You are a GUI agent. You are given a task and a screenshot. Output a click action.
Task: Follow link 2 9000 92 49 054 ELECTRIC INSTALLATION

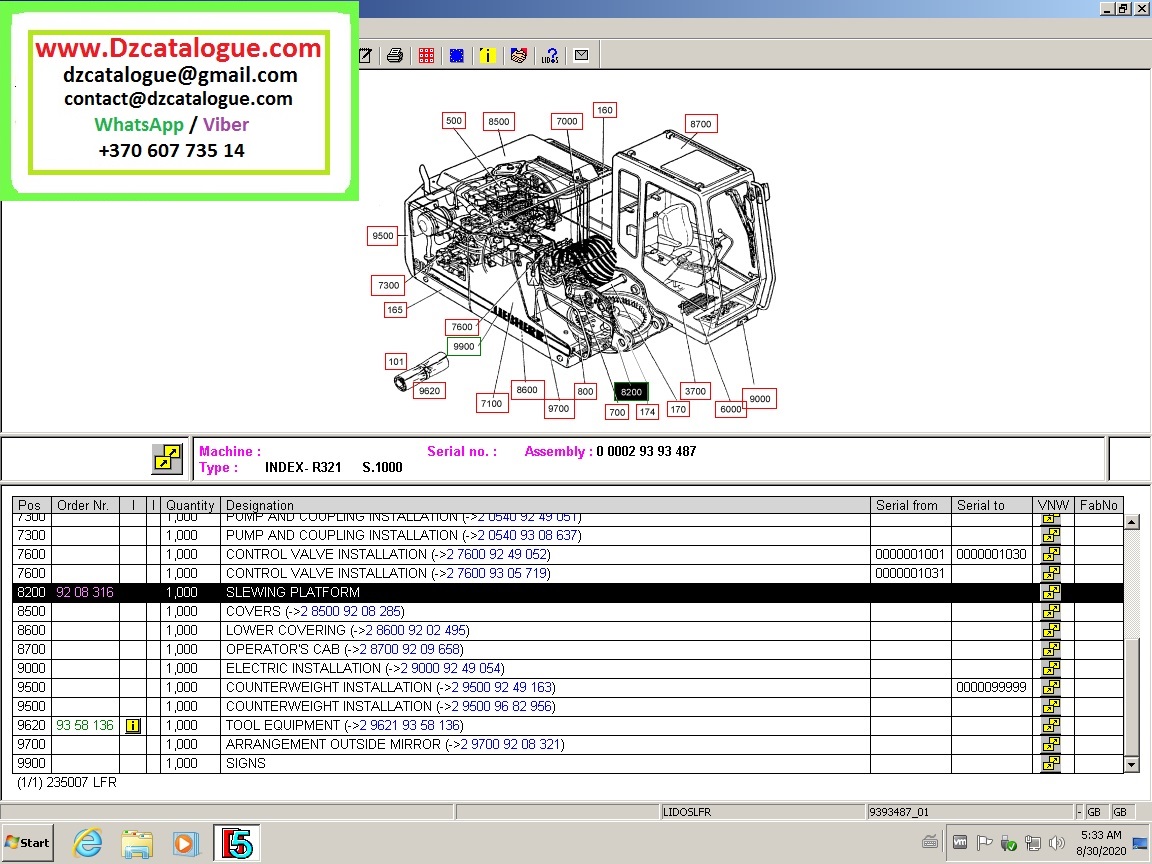[451, 669]
